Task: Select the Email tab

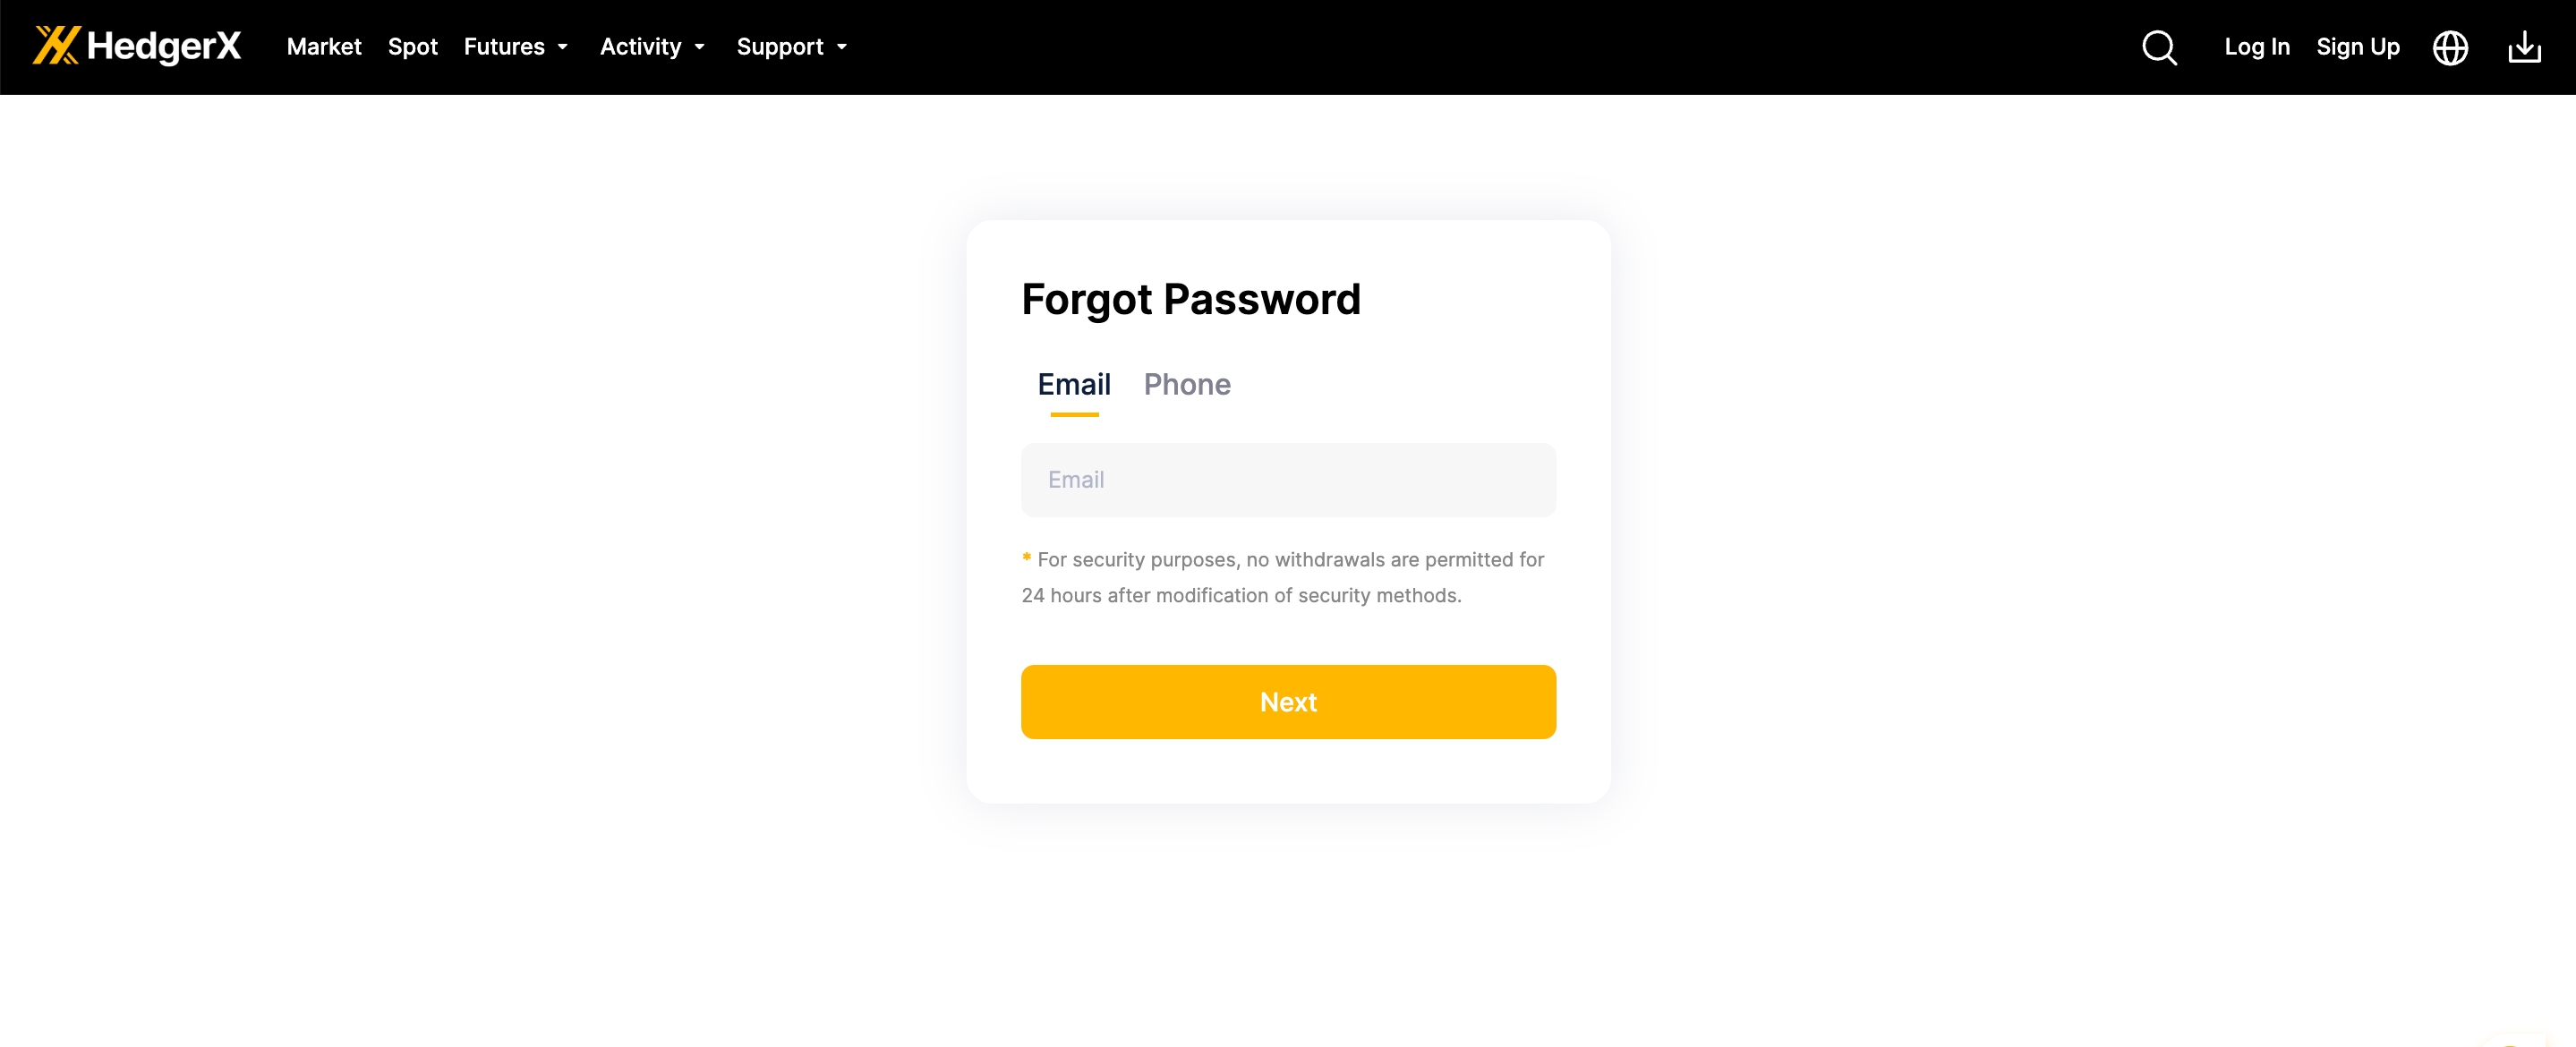Action: click(1074, 384)
